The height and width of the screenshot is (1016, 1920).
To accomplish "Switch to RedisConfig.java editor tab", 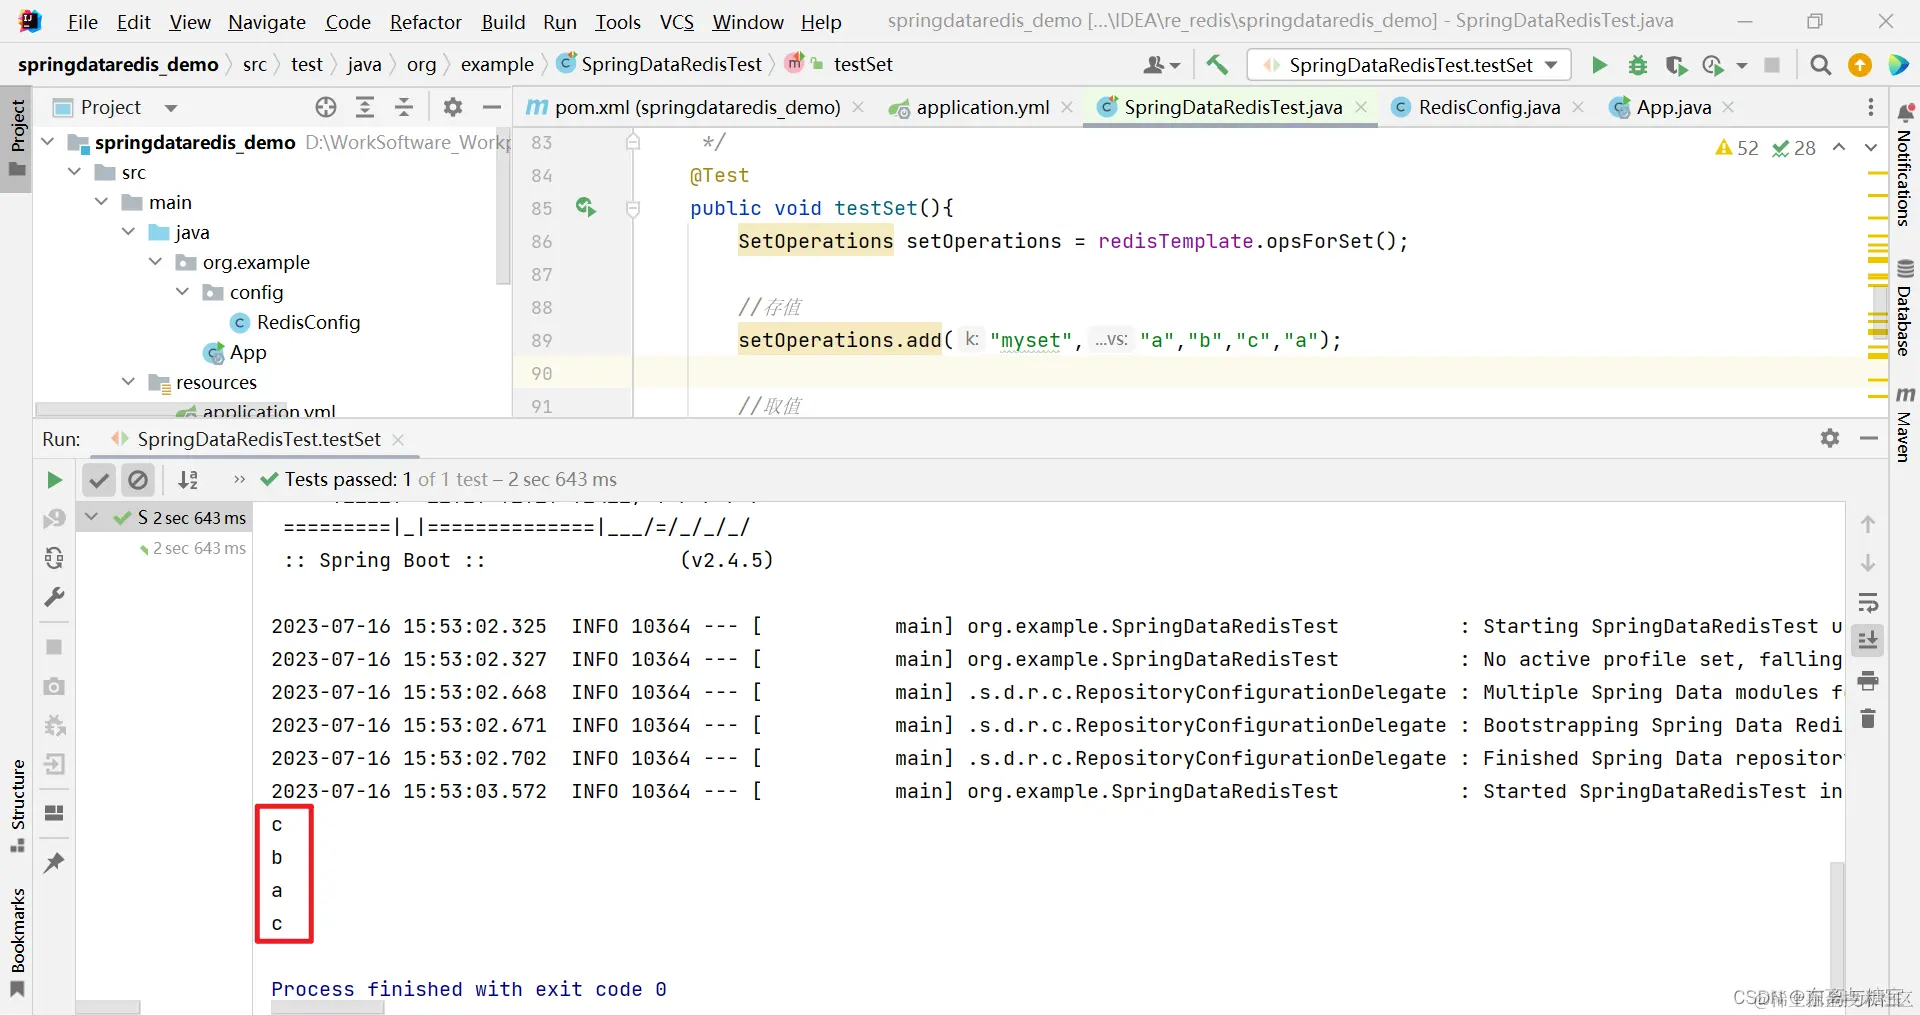I will click(x=1489, y=107).
